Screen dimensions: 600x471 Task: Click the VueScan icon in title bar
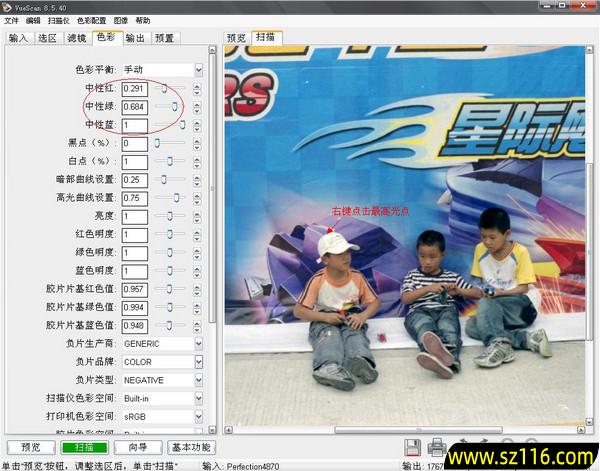point(8,6)
